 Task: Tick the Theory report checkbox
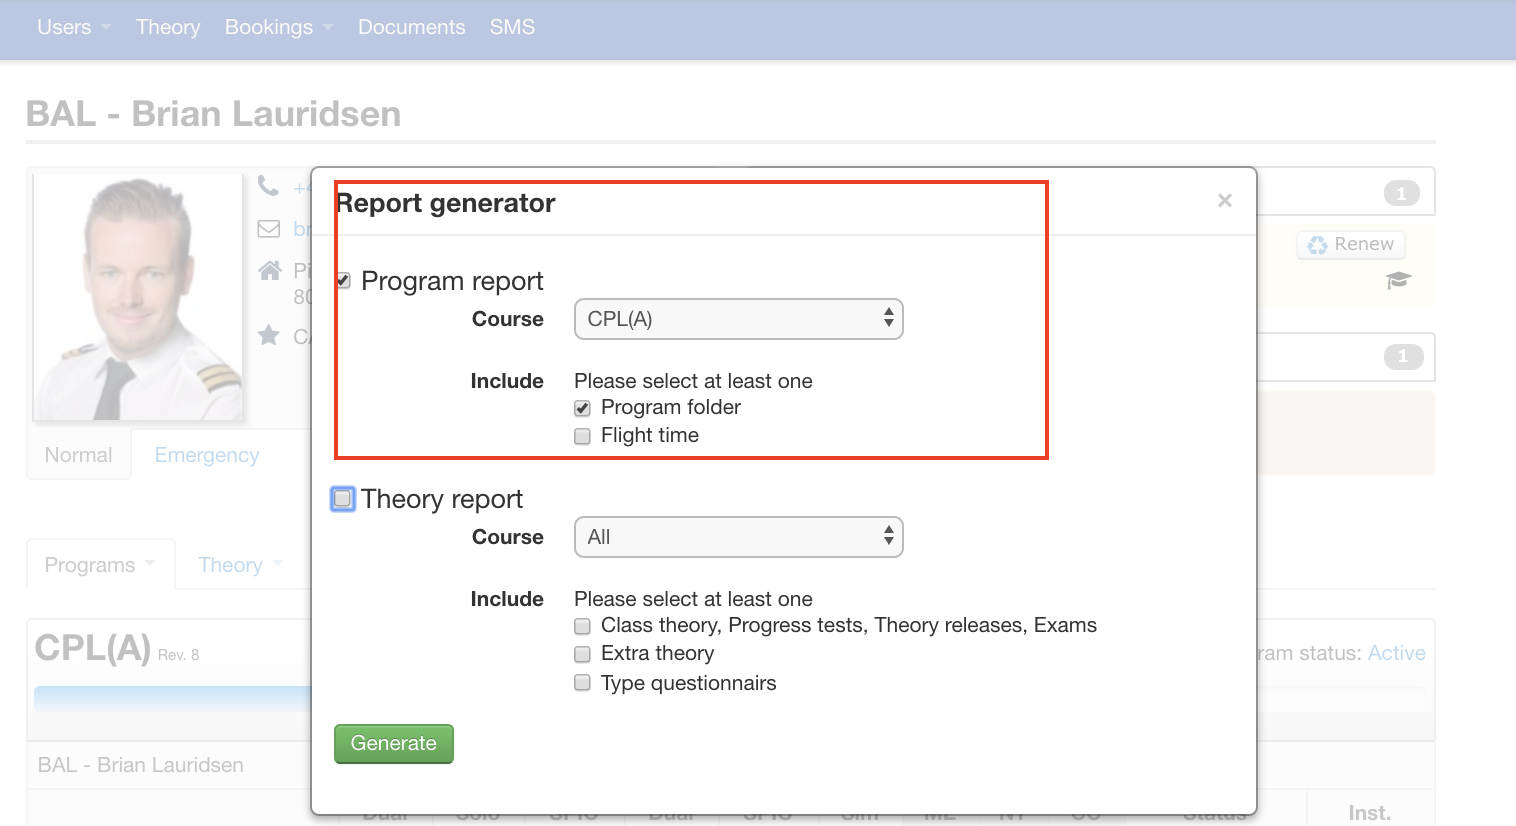(x=343, y=498)
